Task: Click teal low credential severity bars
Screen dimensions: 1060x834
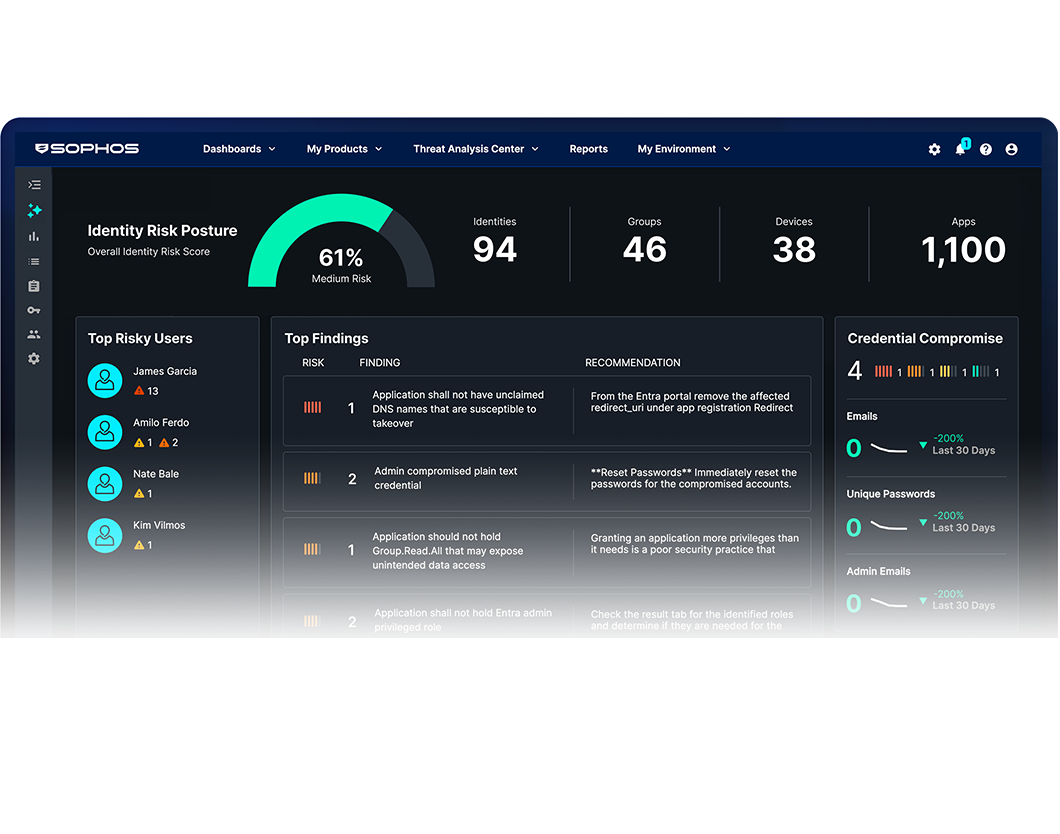Action: click(x=980, y=371)
